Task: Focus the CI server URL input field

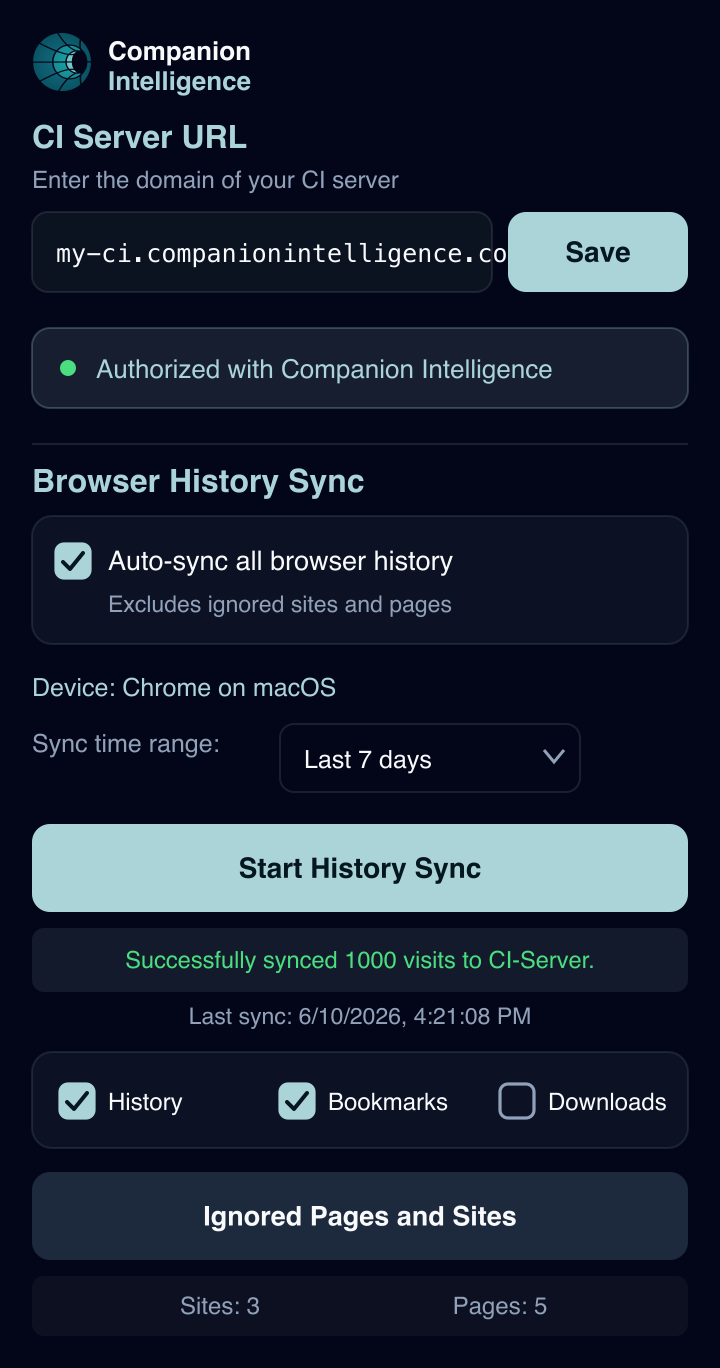Action: [x=262, y=252]
